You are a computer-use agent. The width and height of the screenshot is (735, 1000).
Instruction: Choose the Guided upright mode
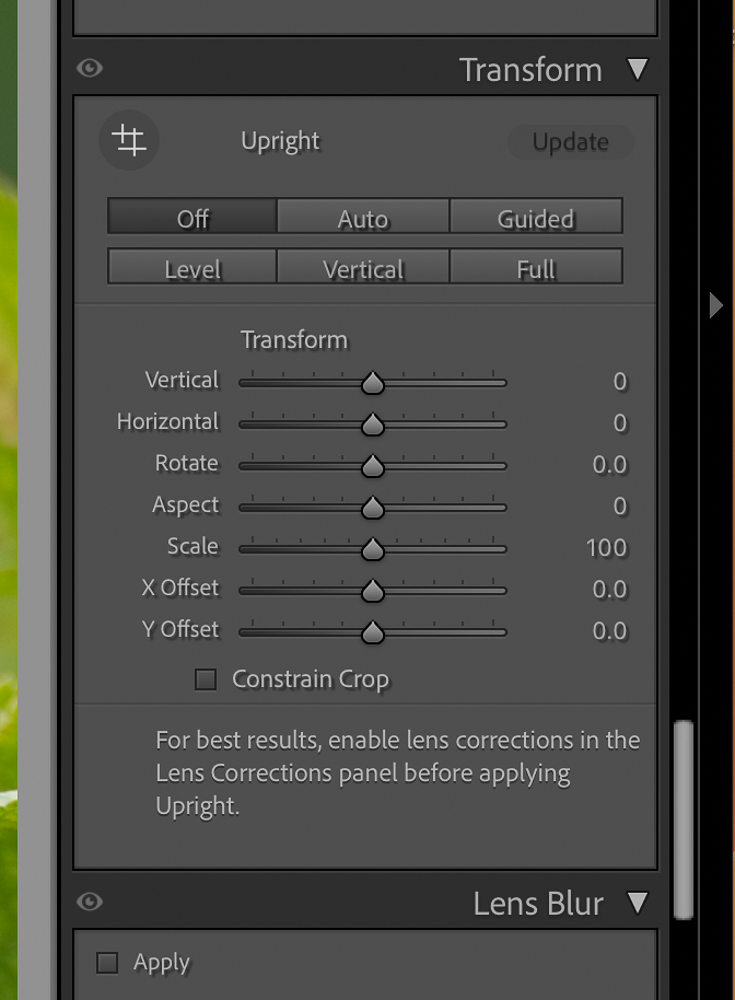click(536, 216)
